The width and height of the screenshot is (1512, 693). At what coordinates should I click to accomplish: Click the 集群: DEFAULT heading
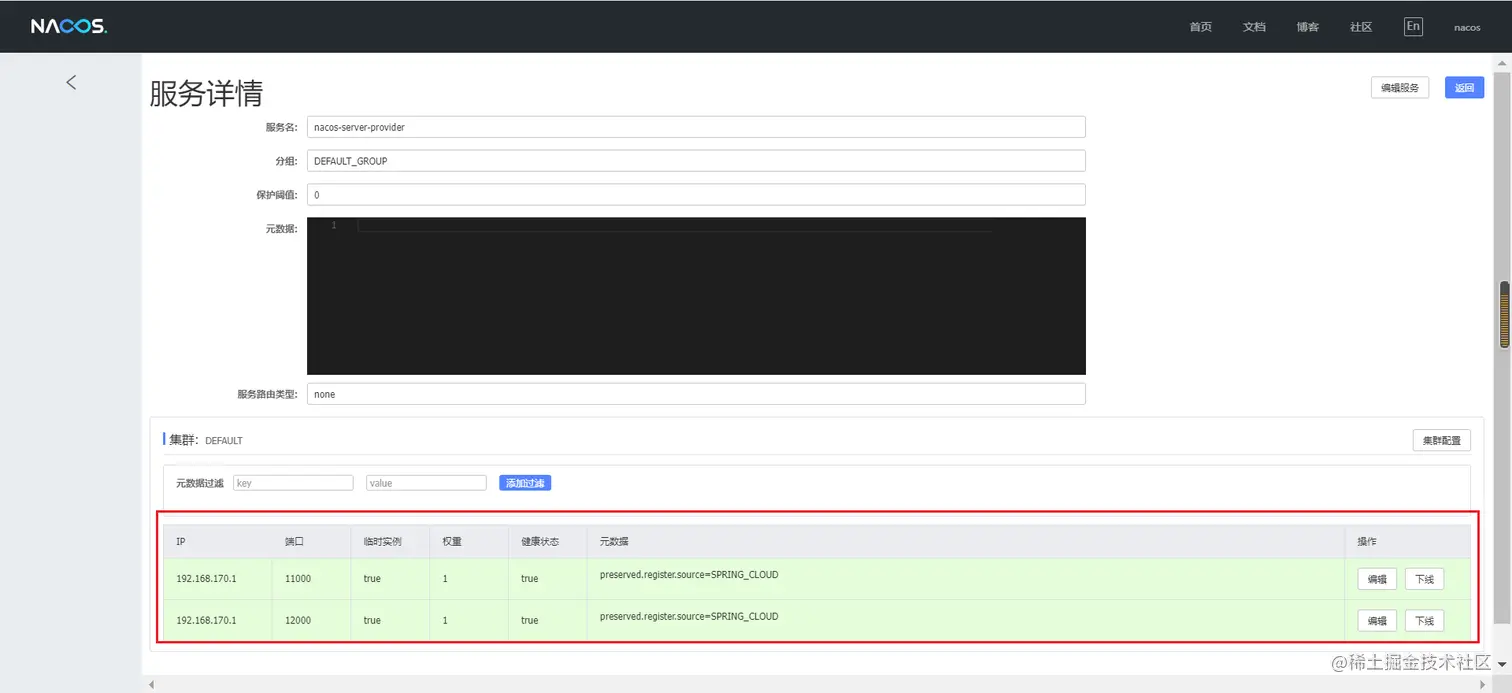coord(205,439)
